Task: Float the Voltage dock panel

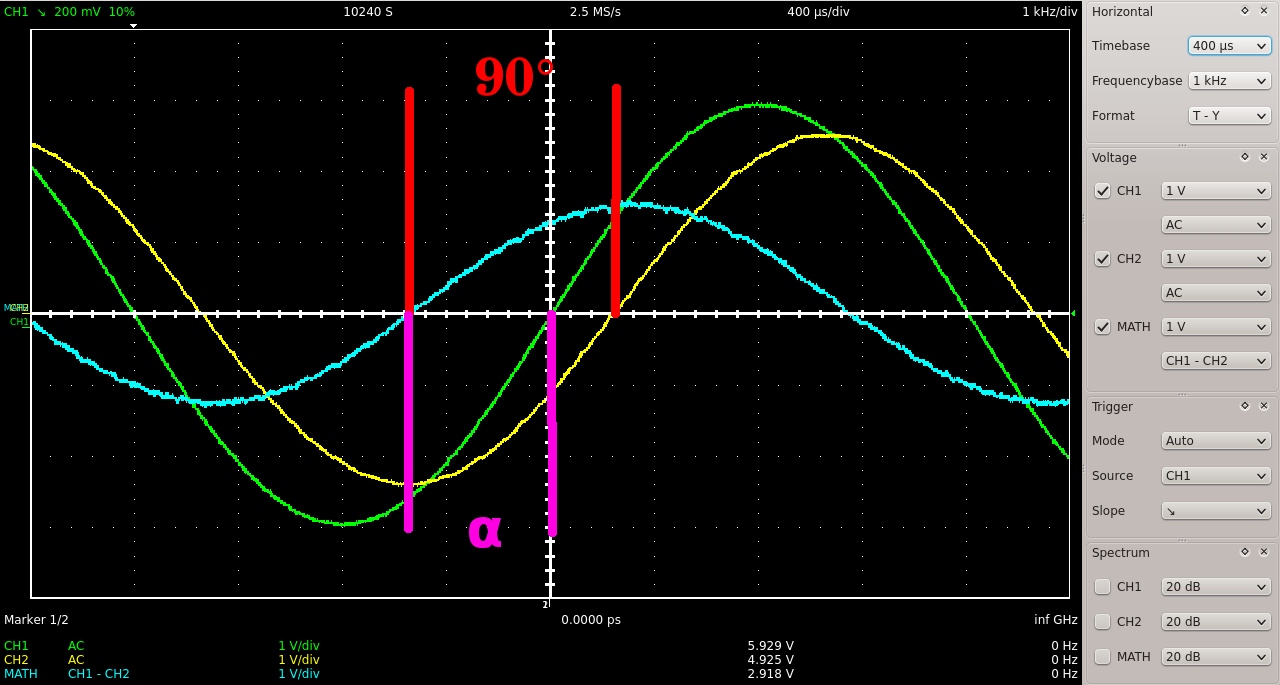Action: (1245, 157)
